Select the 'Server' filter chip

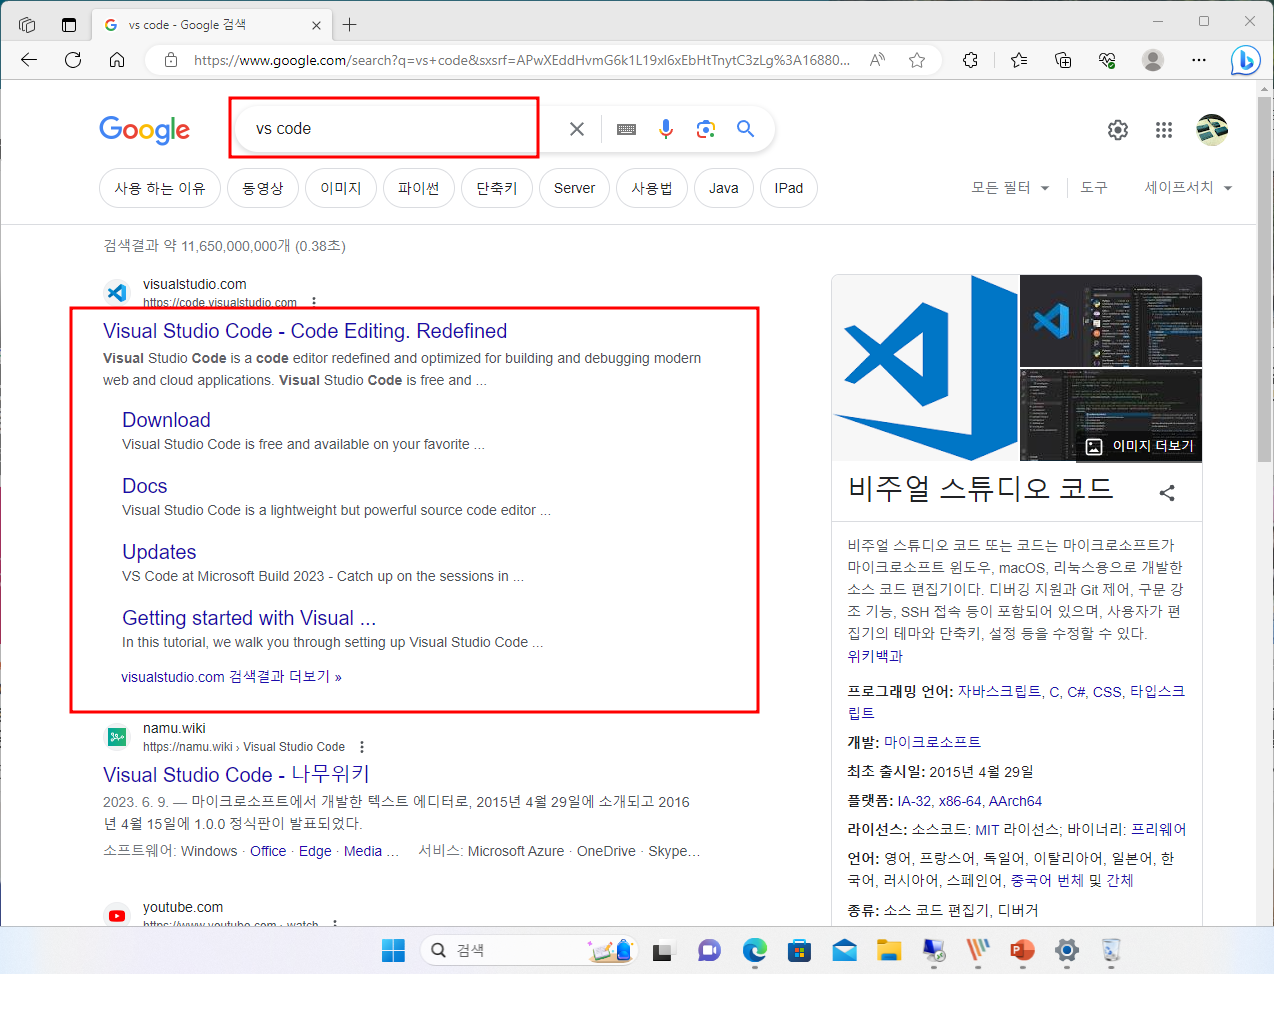(x=575, y=188)
